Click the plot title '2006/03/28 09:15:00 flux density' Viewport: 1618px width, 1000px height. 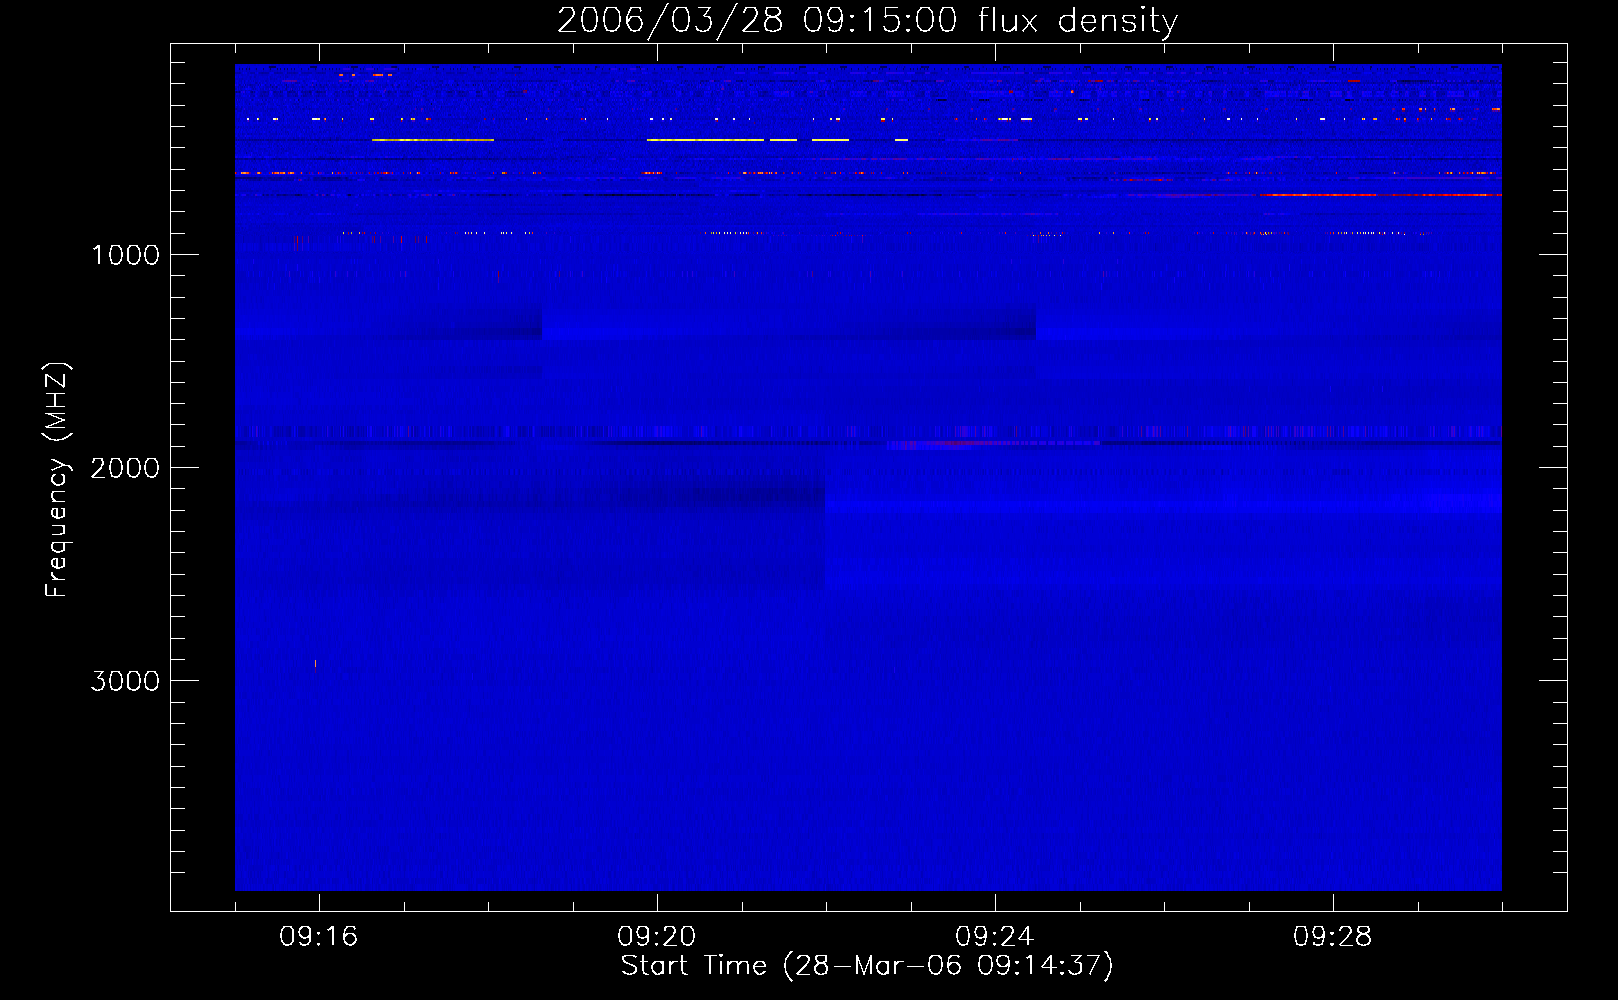[867, 21]
